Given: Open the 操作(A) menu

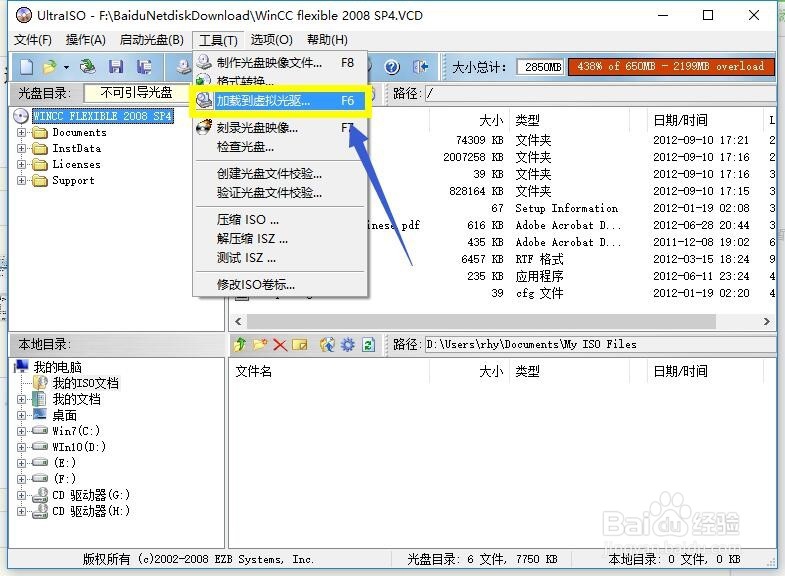Looking at the screenshot, I should [x=86, y=40].
